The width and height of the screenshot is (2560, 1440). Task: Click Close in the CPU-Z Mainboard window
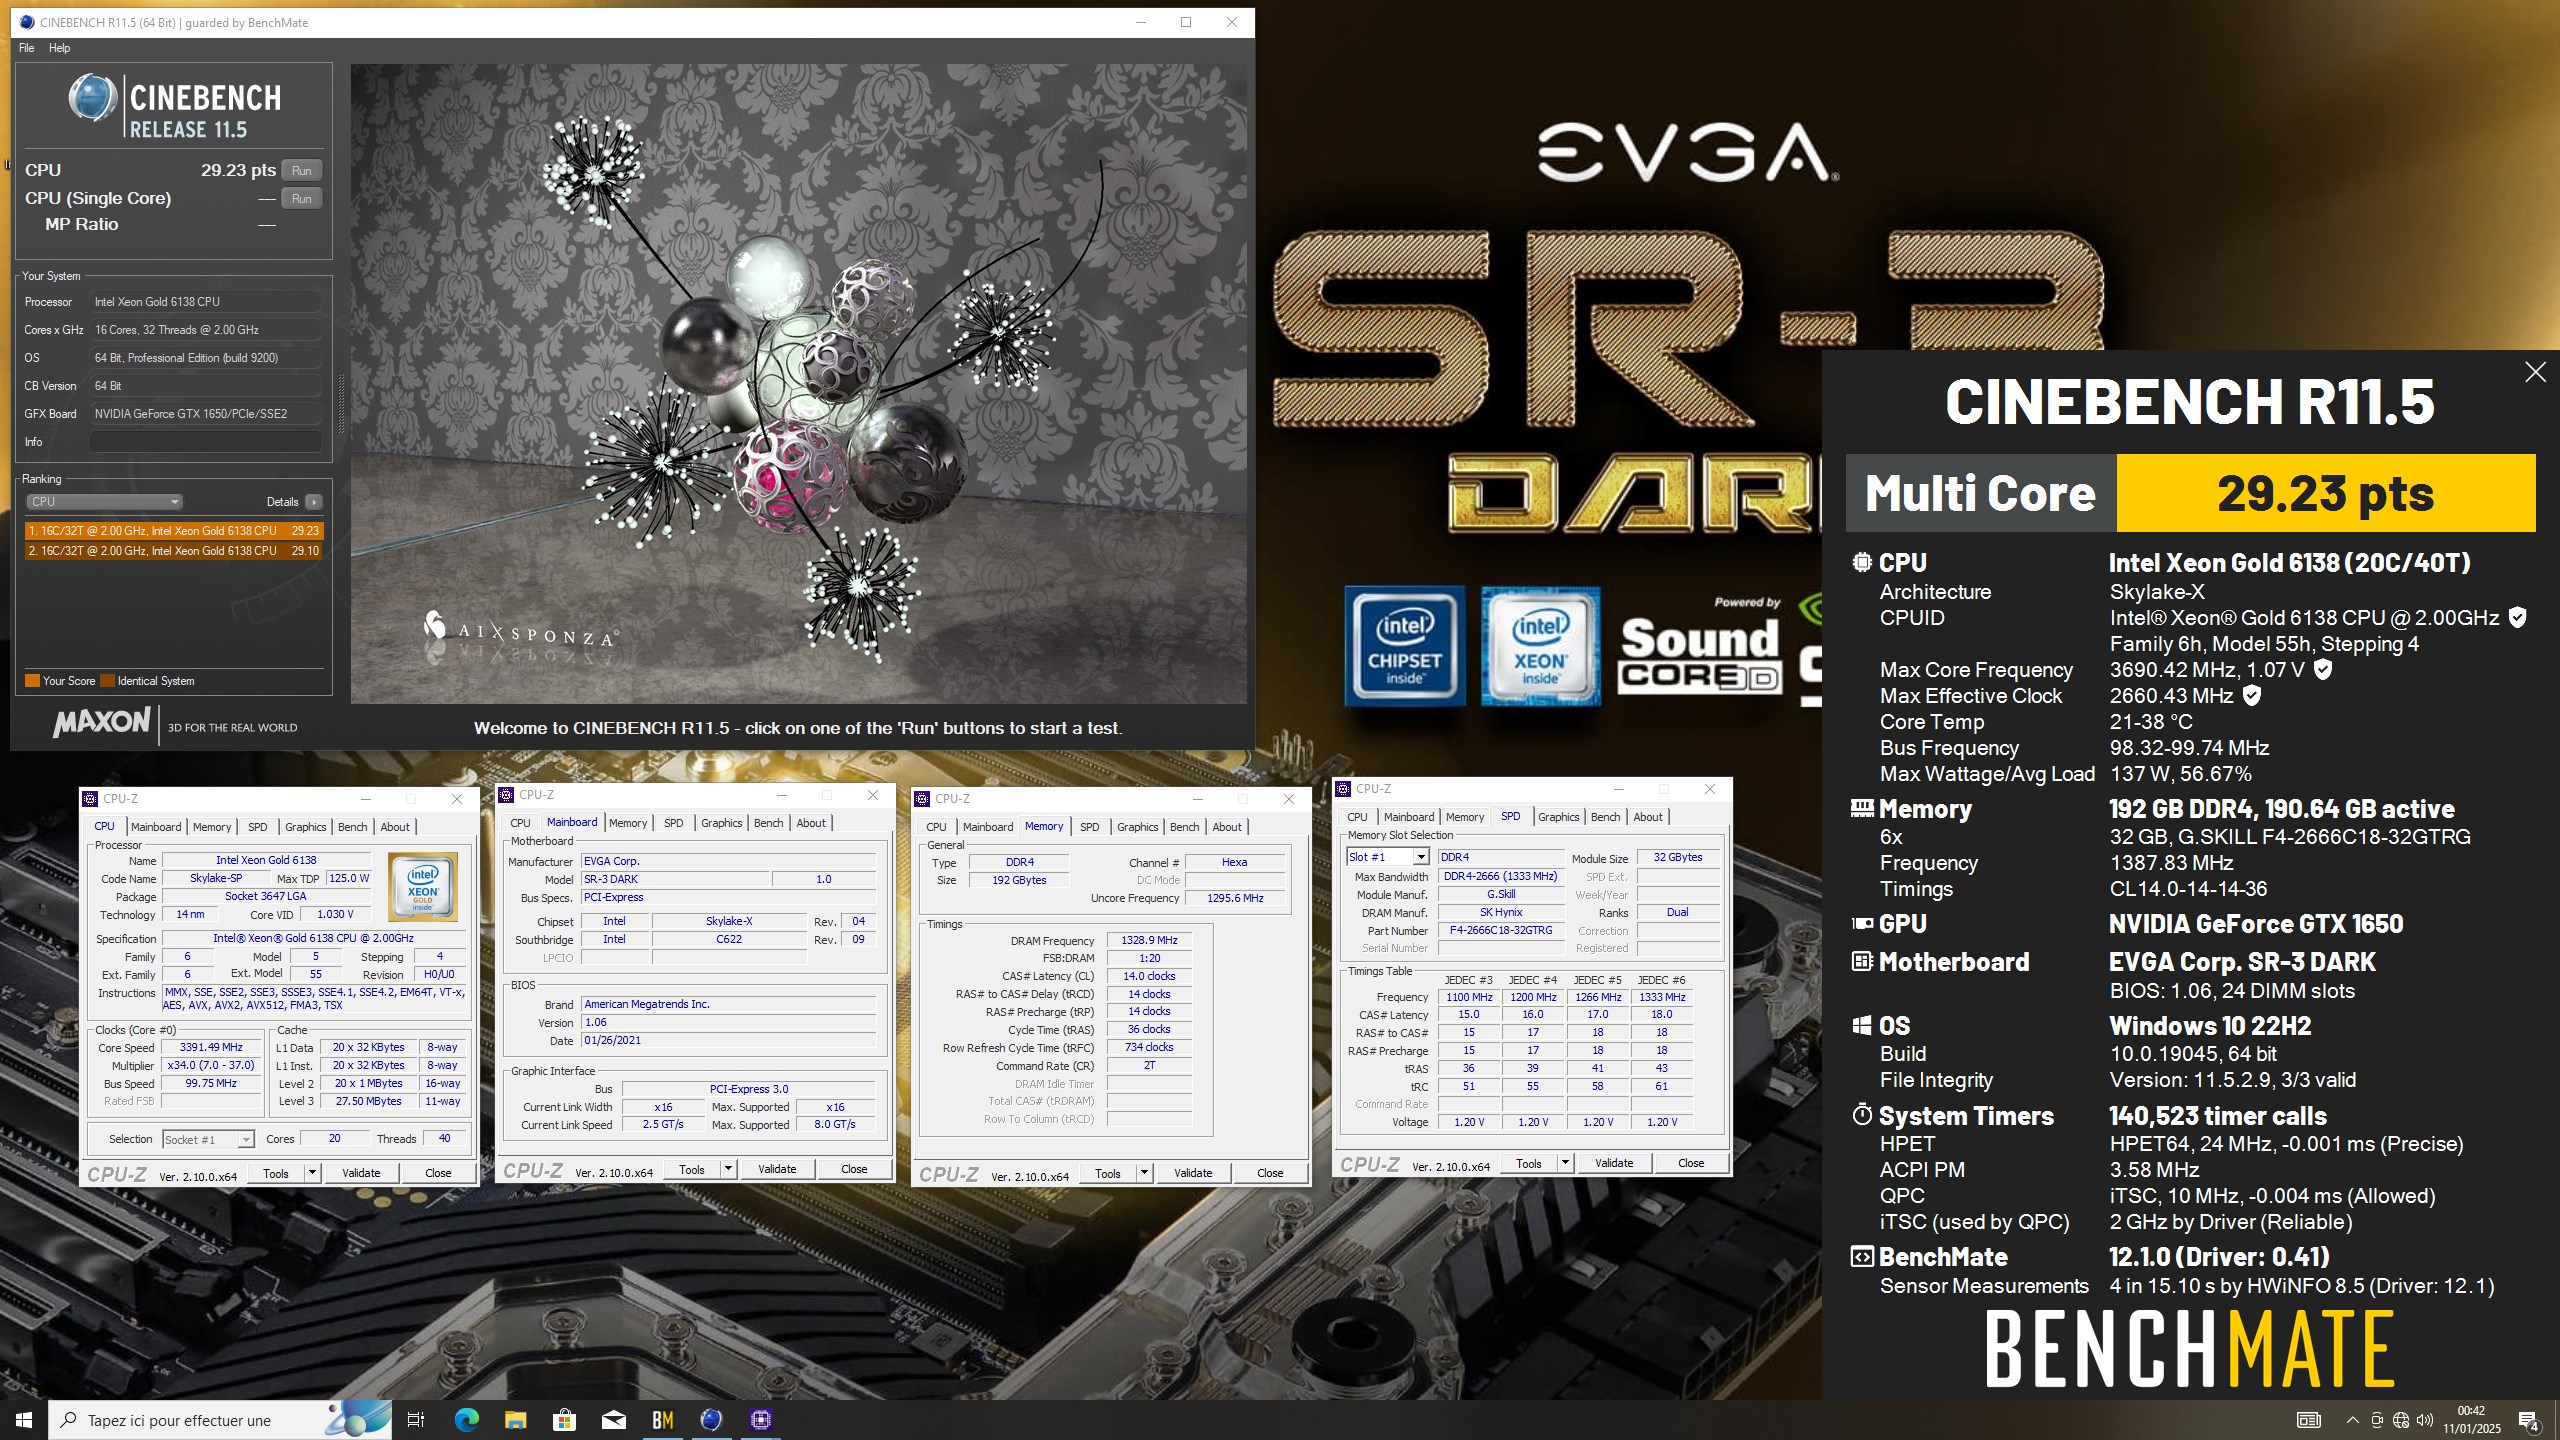[854, 1169]
